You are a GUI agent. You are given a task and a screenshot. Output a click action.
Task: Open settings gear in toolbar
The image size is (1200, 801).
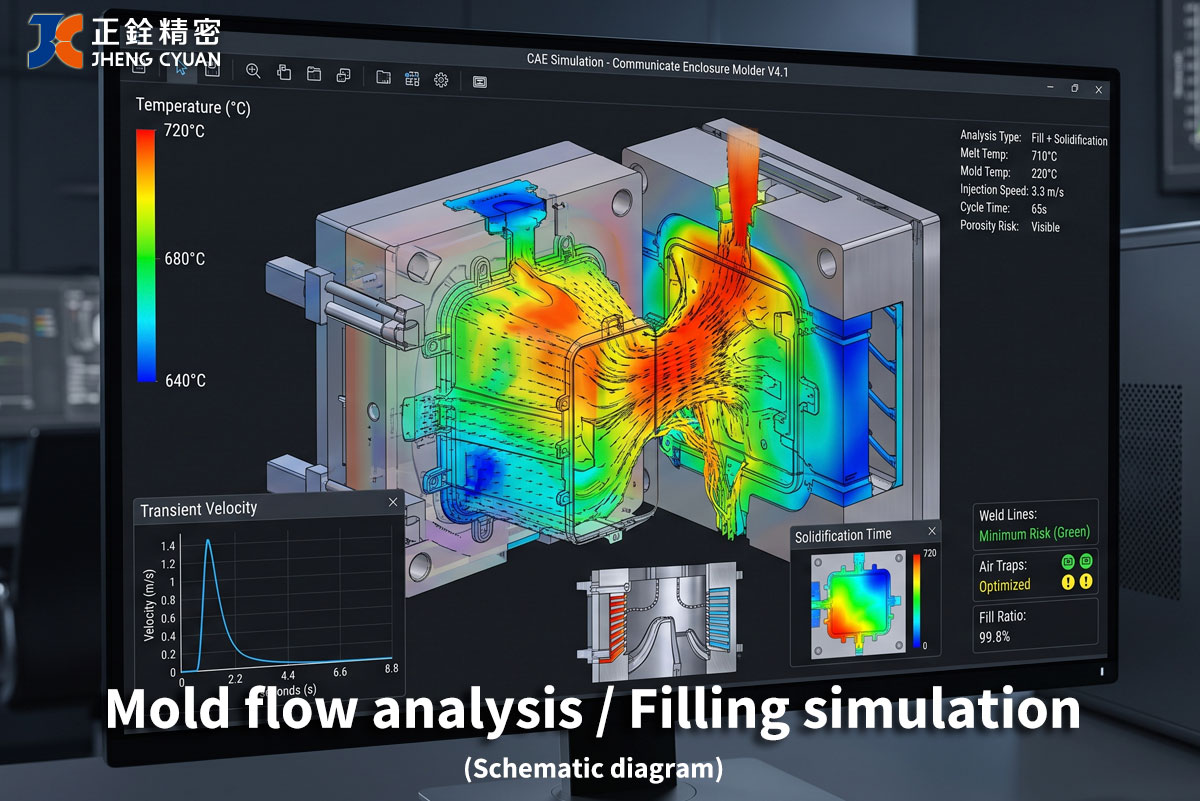coord(441,79)
